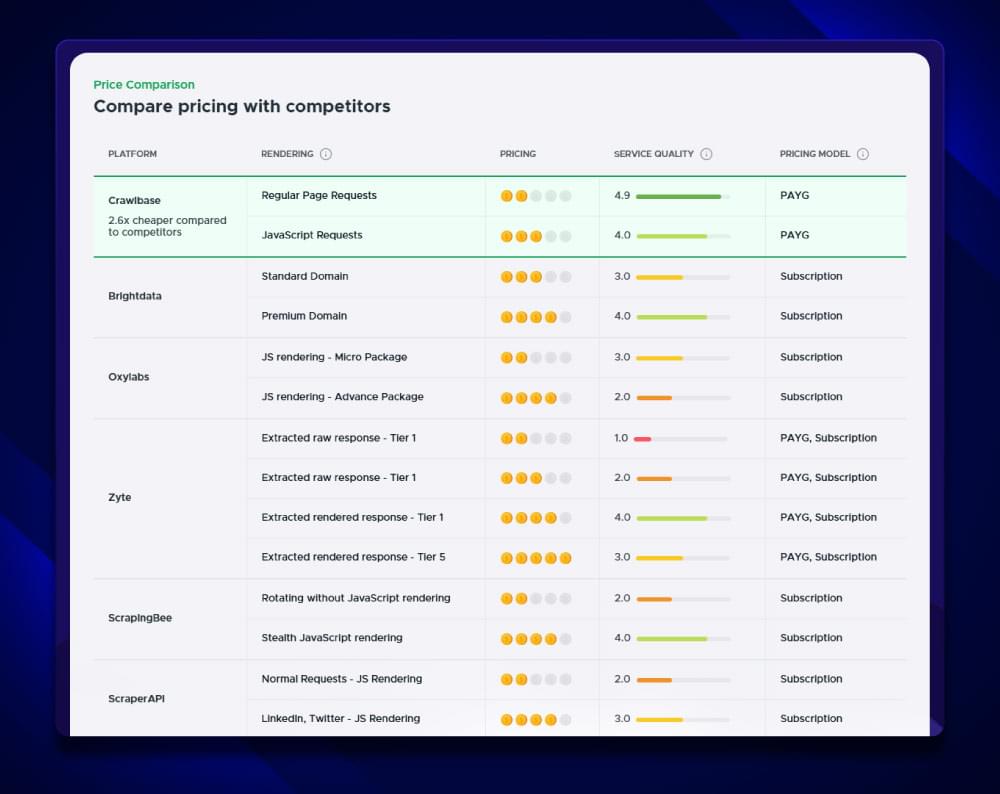This screenshot has width=1000, height=794.
Task: Click the Price Comparison label
Action: click(144, 84)
